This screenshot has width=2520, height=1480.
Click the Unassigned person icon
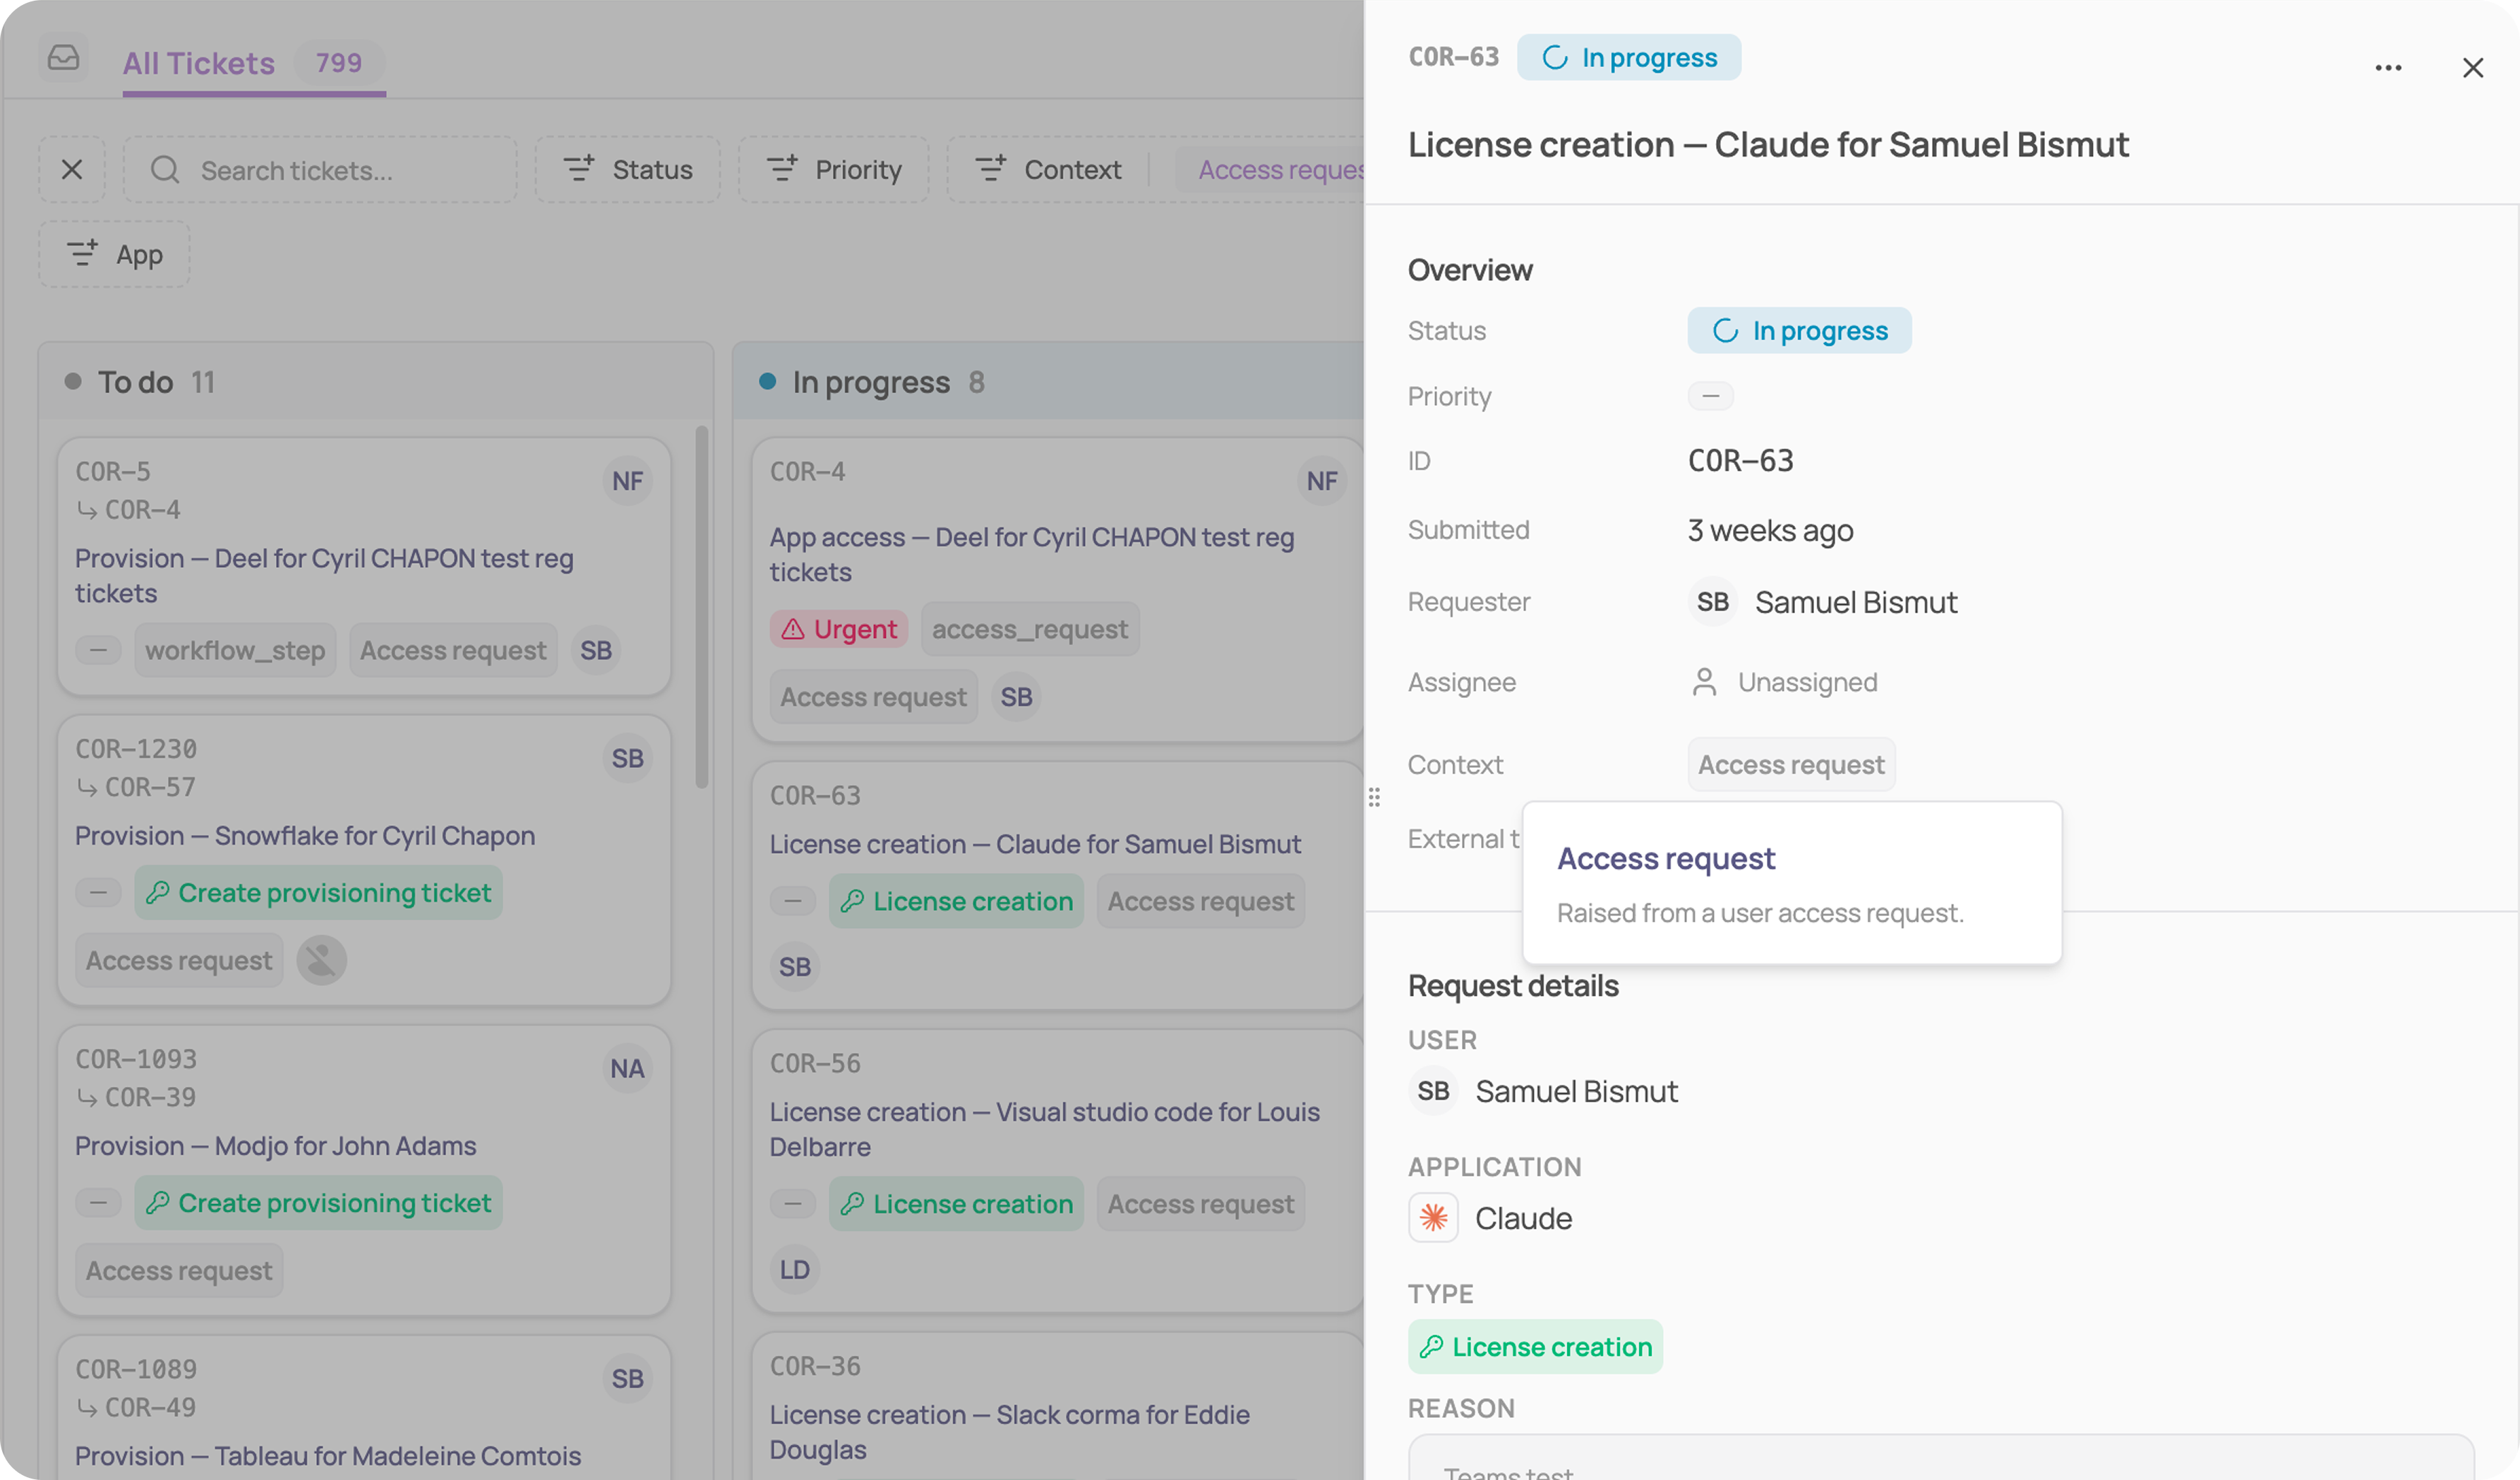pos(1704,682)
